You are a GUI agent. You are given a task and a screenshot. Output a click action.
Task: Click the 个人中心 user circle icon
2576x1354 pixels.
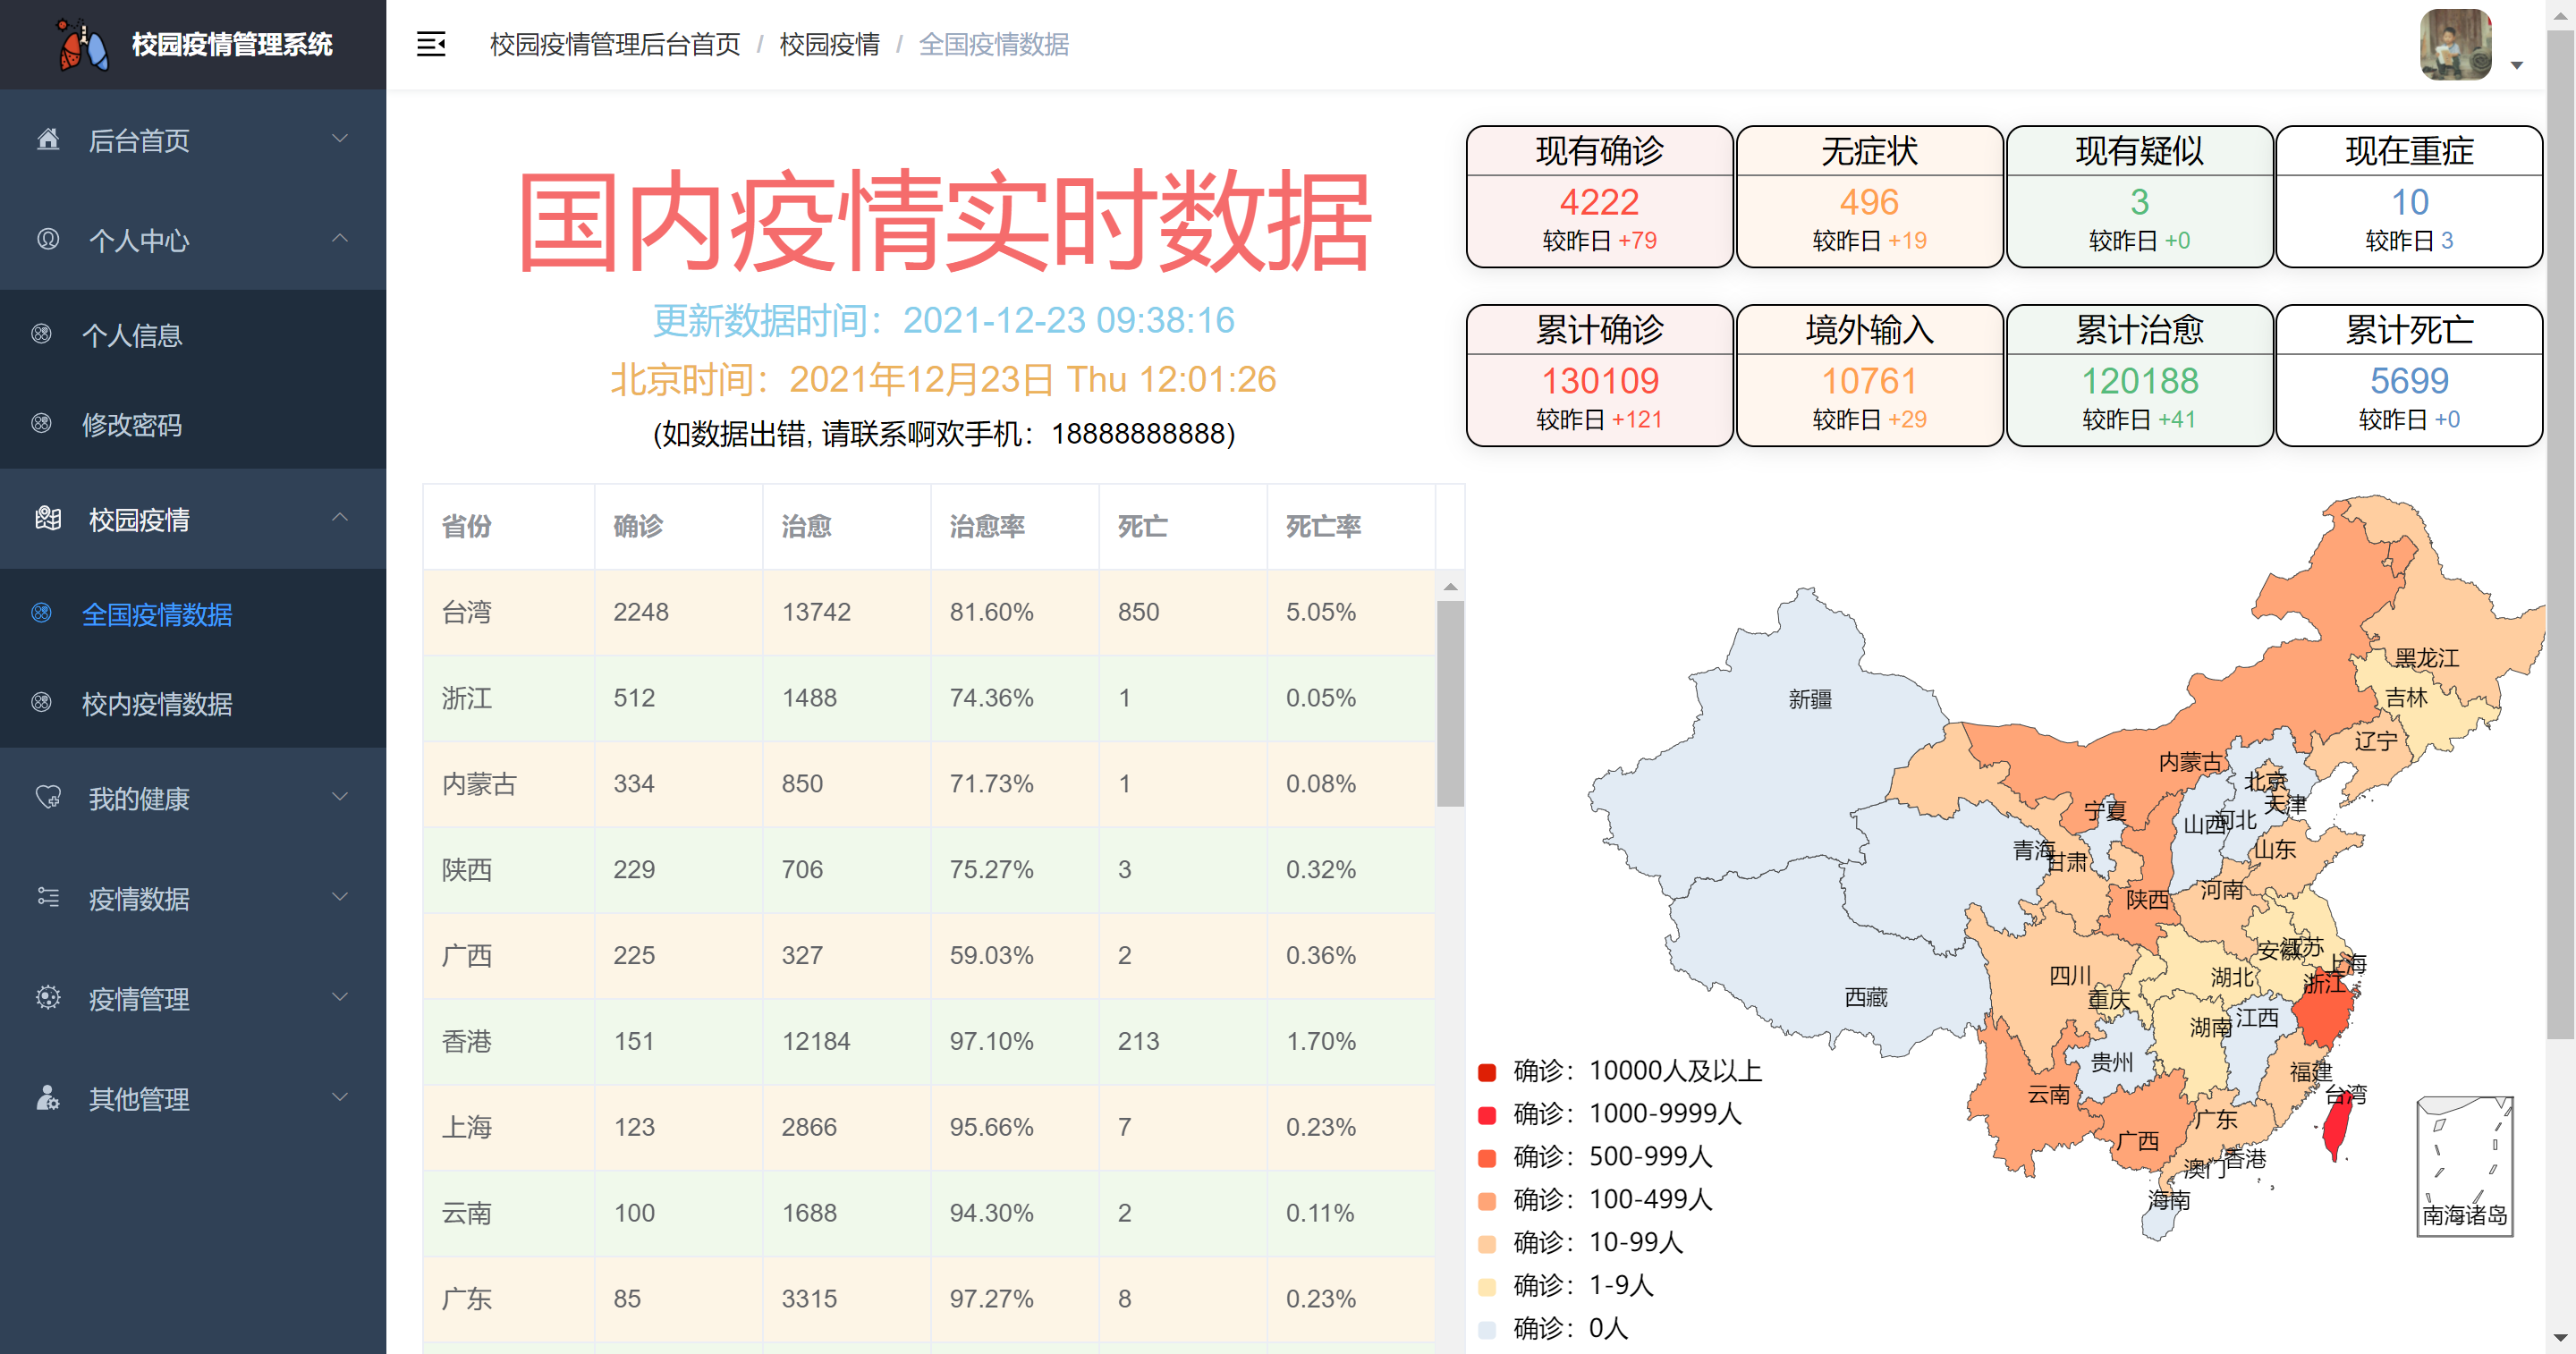point(48,239)
